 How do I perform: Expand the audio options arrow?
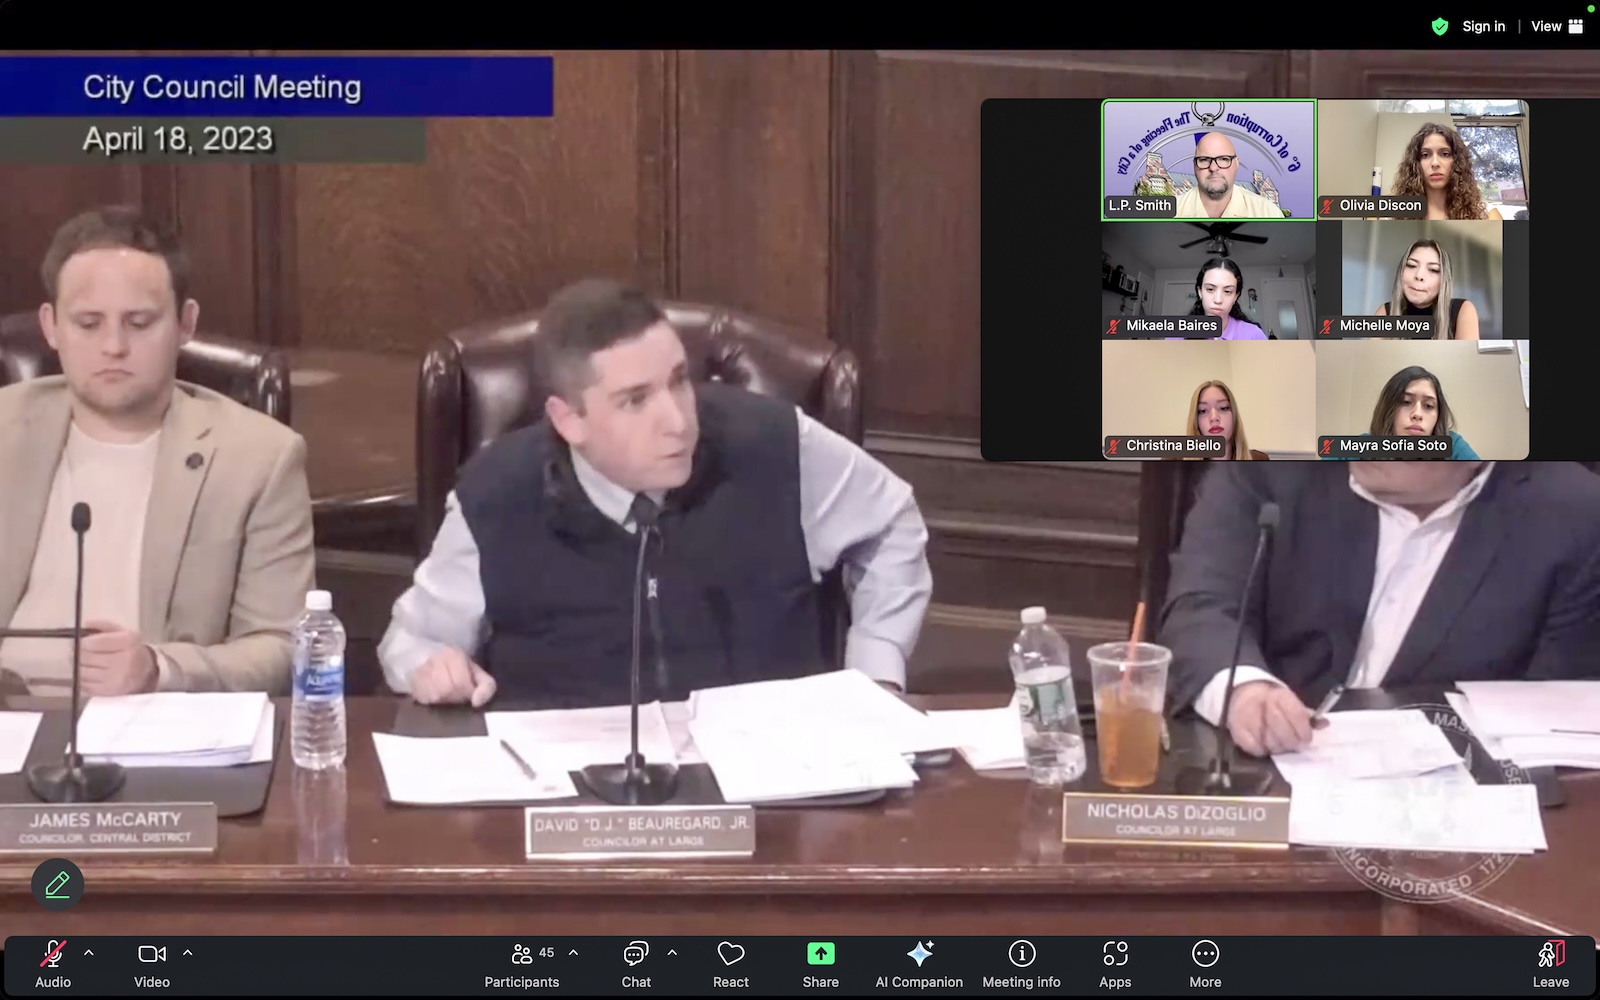[x=89, y=953]
